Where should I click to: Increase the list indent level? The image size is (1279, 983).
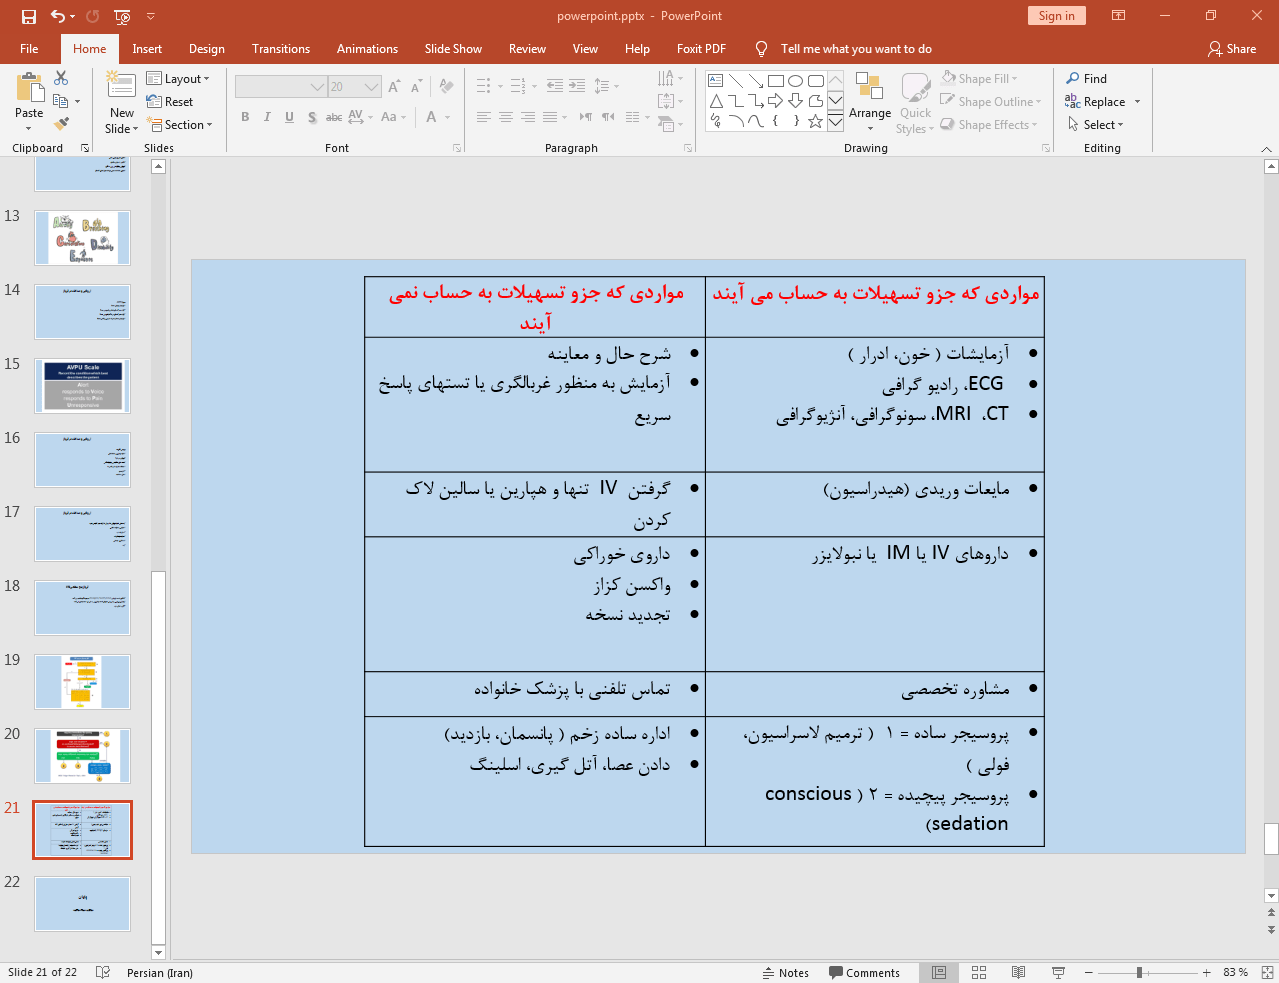coord(577,86)
